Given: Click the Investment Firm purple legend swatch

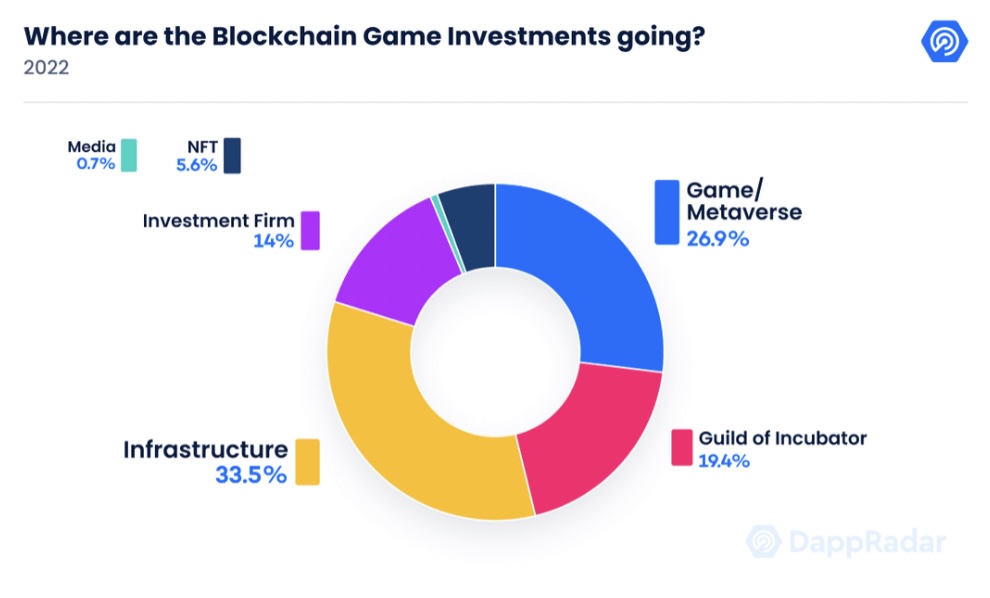Looking at the screenshot, I should click(310, 230).
